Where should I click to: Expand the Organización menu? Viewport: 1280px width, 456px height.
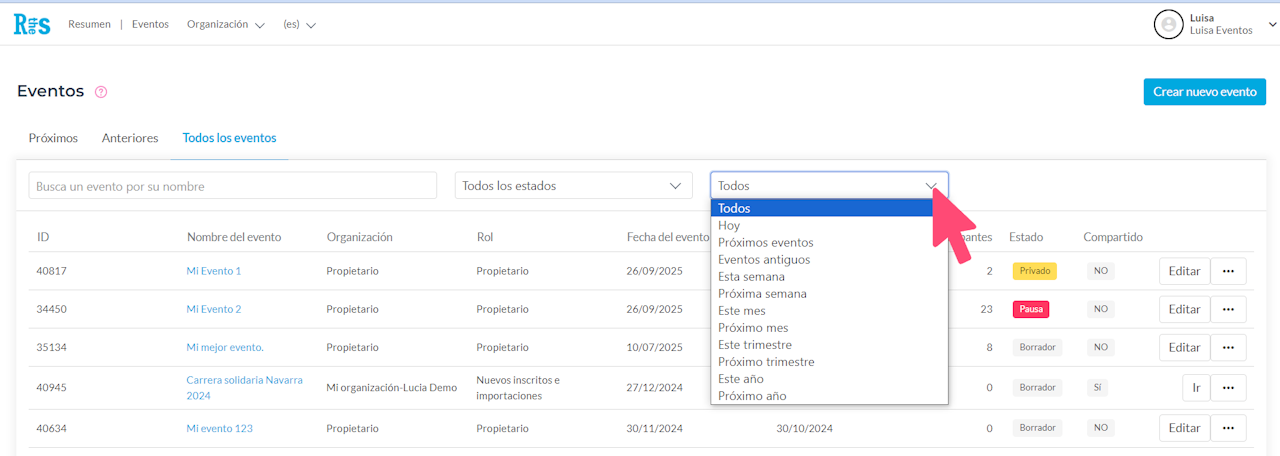click(225, 25)
